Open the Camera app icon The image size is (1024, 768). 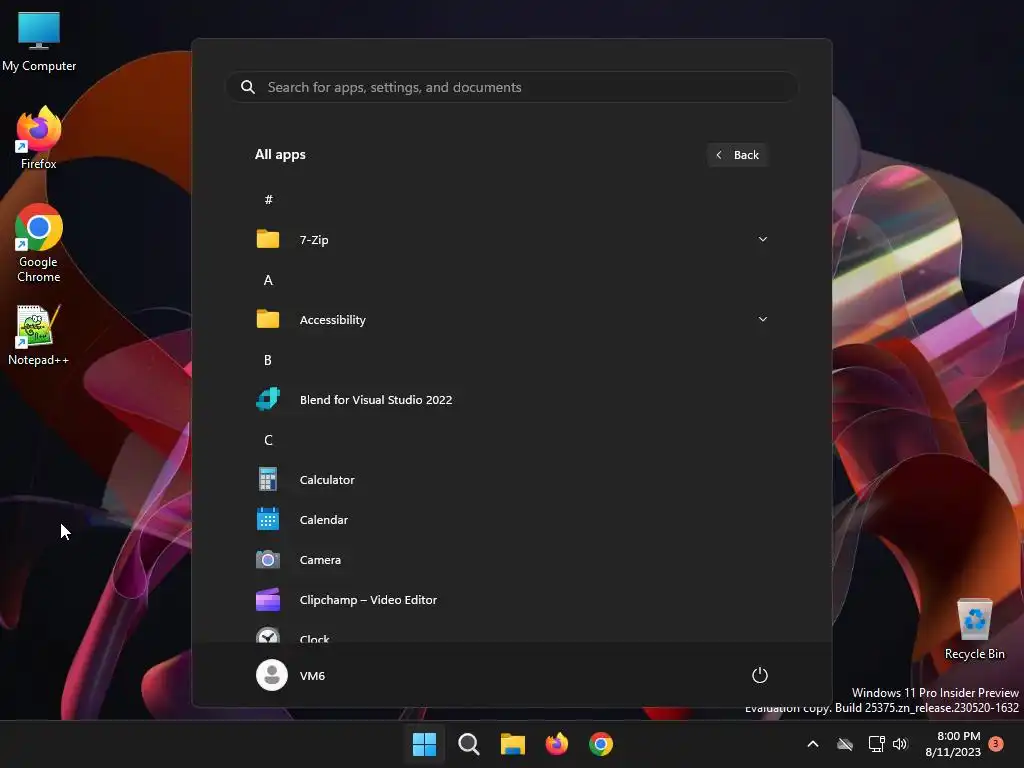coord(268,560)
